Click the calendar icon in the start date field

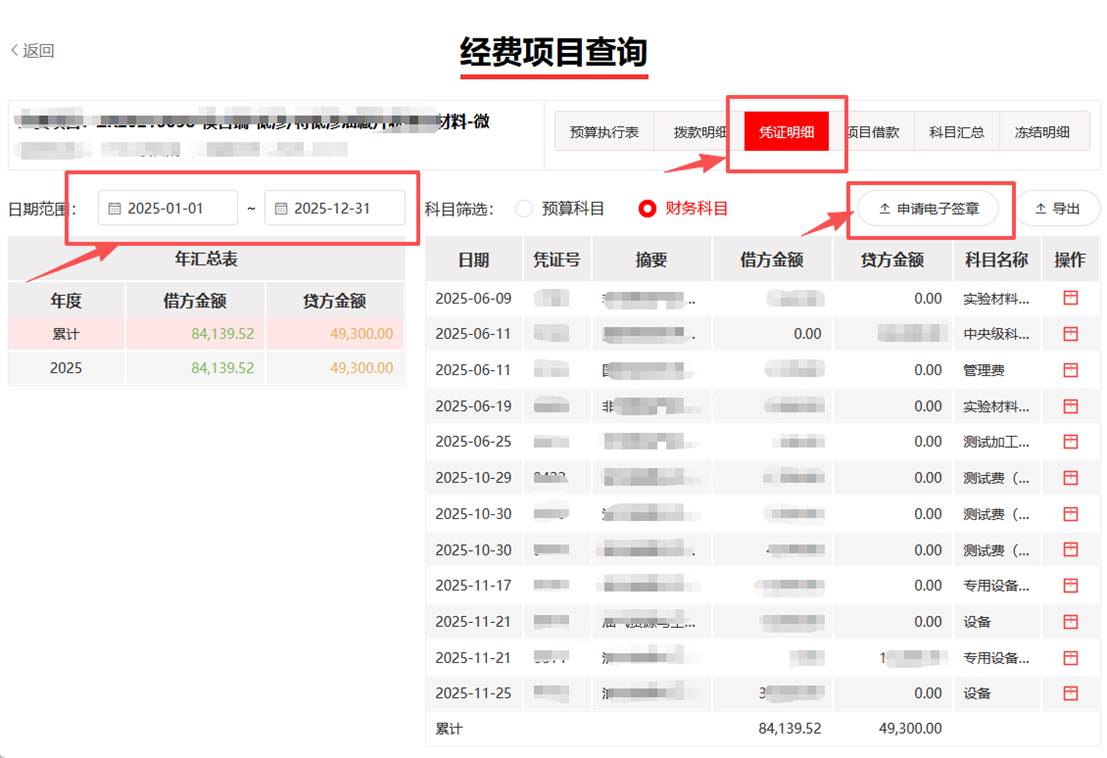pos(114,209)
